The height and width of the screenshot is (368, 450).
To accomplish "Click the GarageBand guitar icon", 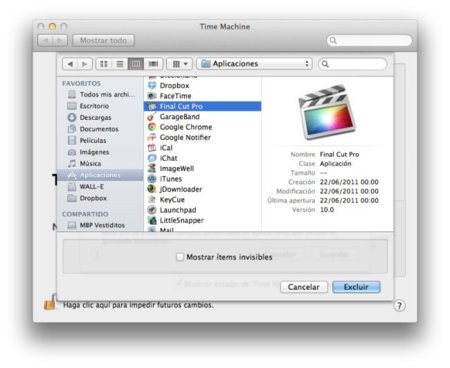I will pyautogui.click(x=152, y=117).
